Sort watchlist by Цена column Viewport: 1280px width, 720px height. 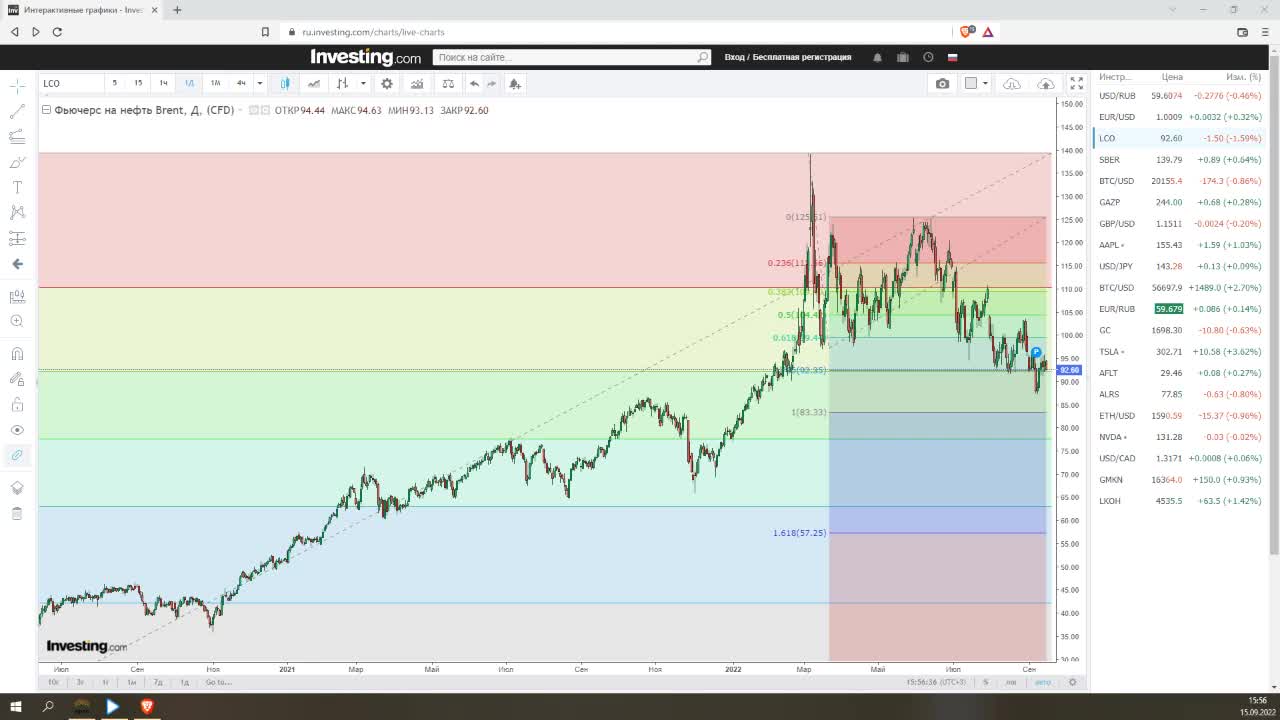(1172, 77)
